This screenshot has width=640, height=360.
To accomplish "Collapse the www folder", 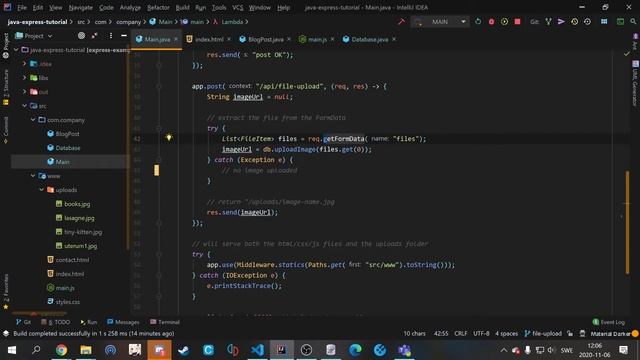I will click(33, 176).
